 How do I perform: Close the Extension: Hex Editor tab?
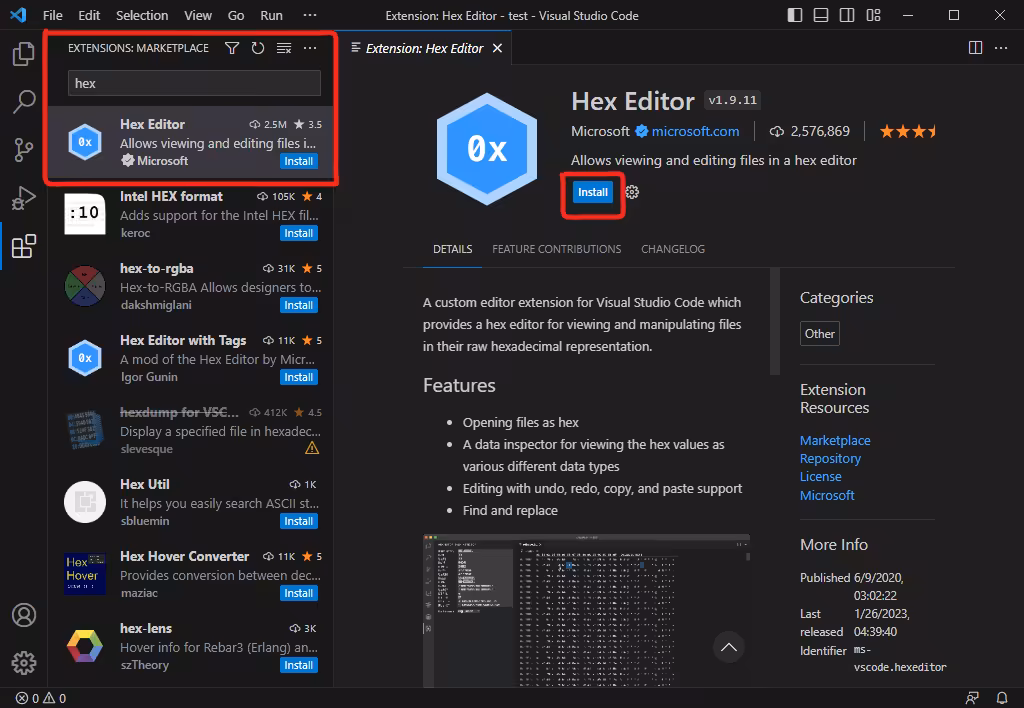(x=498, y=48)
